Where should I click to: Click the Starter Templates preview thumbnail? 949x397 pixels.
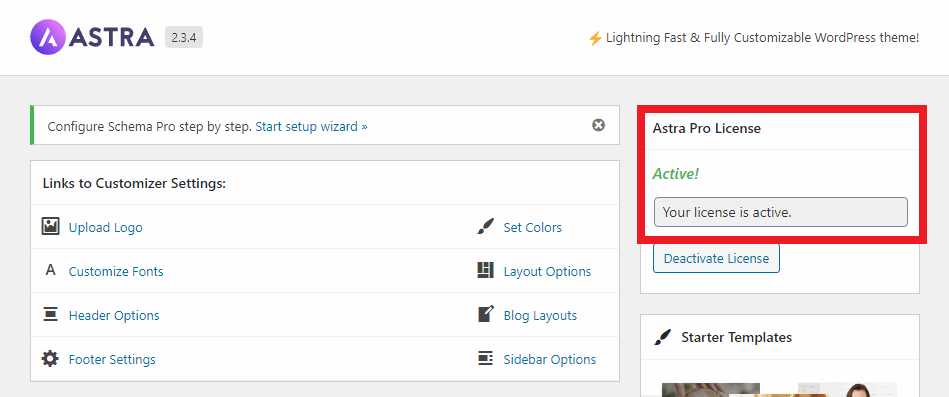[780, 389]
